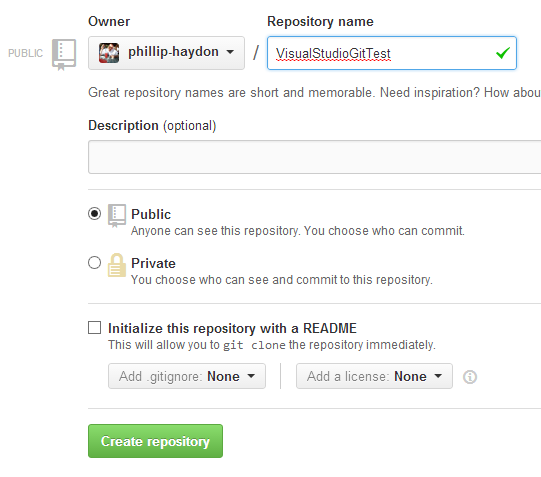
Task: Click the book icon next to Public option
Action: point(117,216)
